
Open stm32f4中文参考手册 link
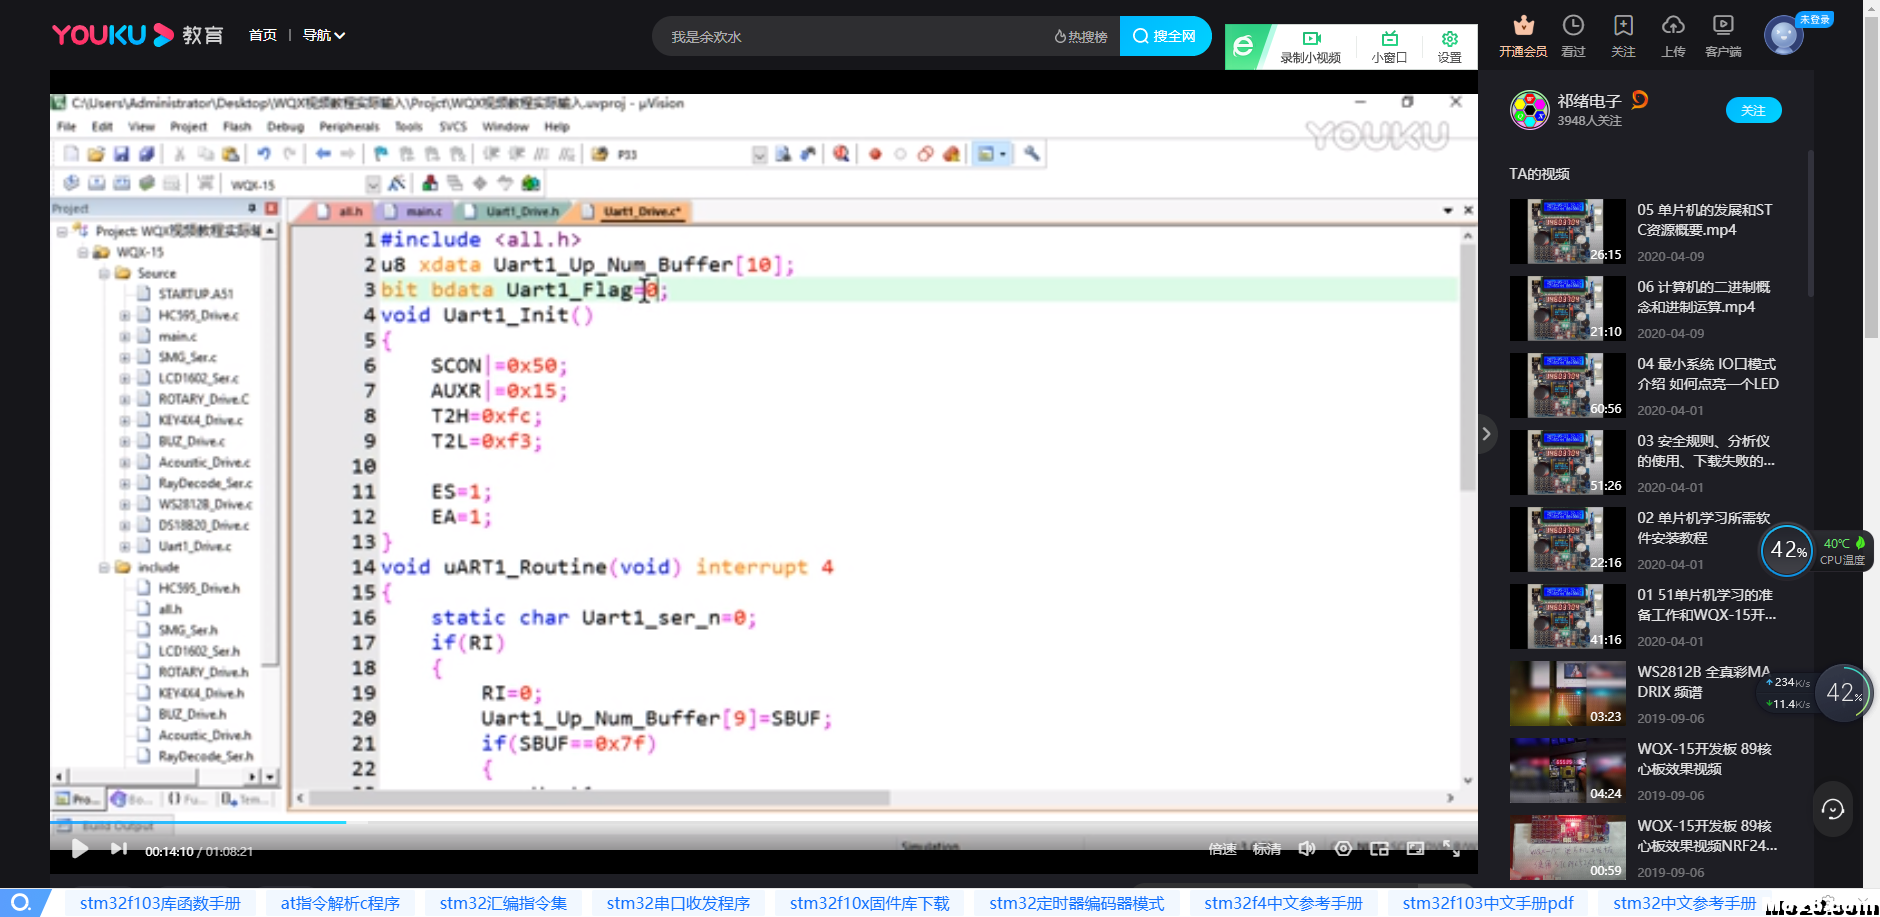pyautogui.click(x=1283, y=903)
